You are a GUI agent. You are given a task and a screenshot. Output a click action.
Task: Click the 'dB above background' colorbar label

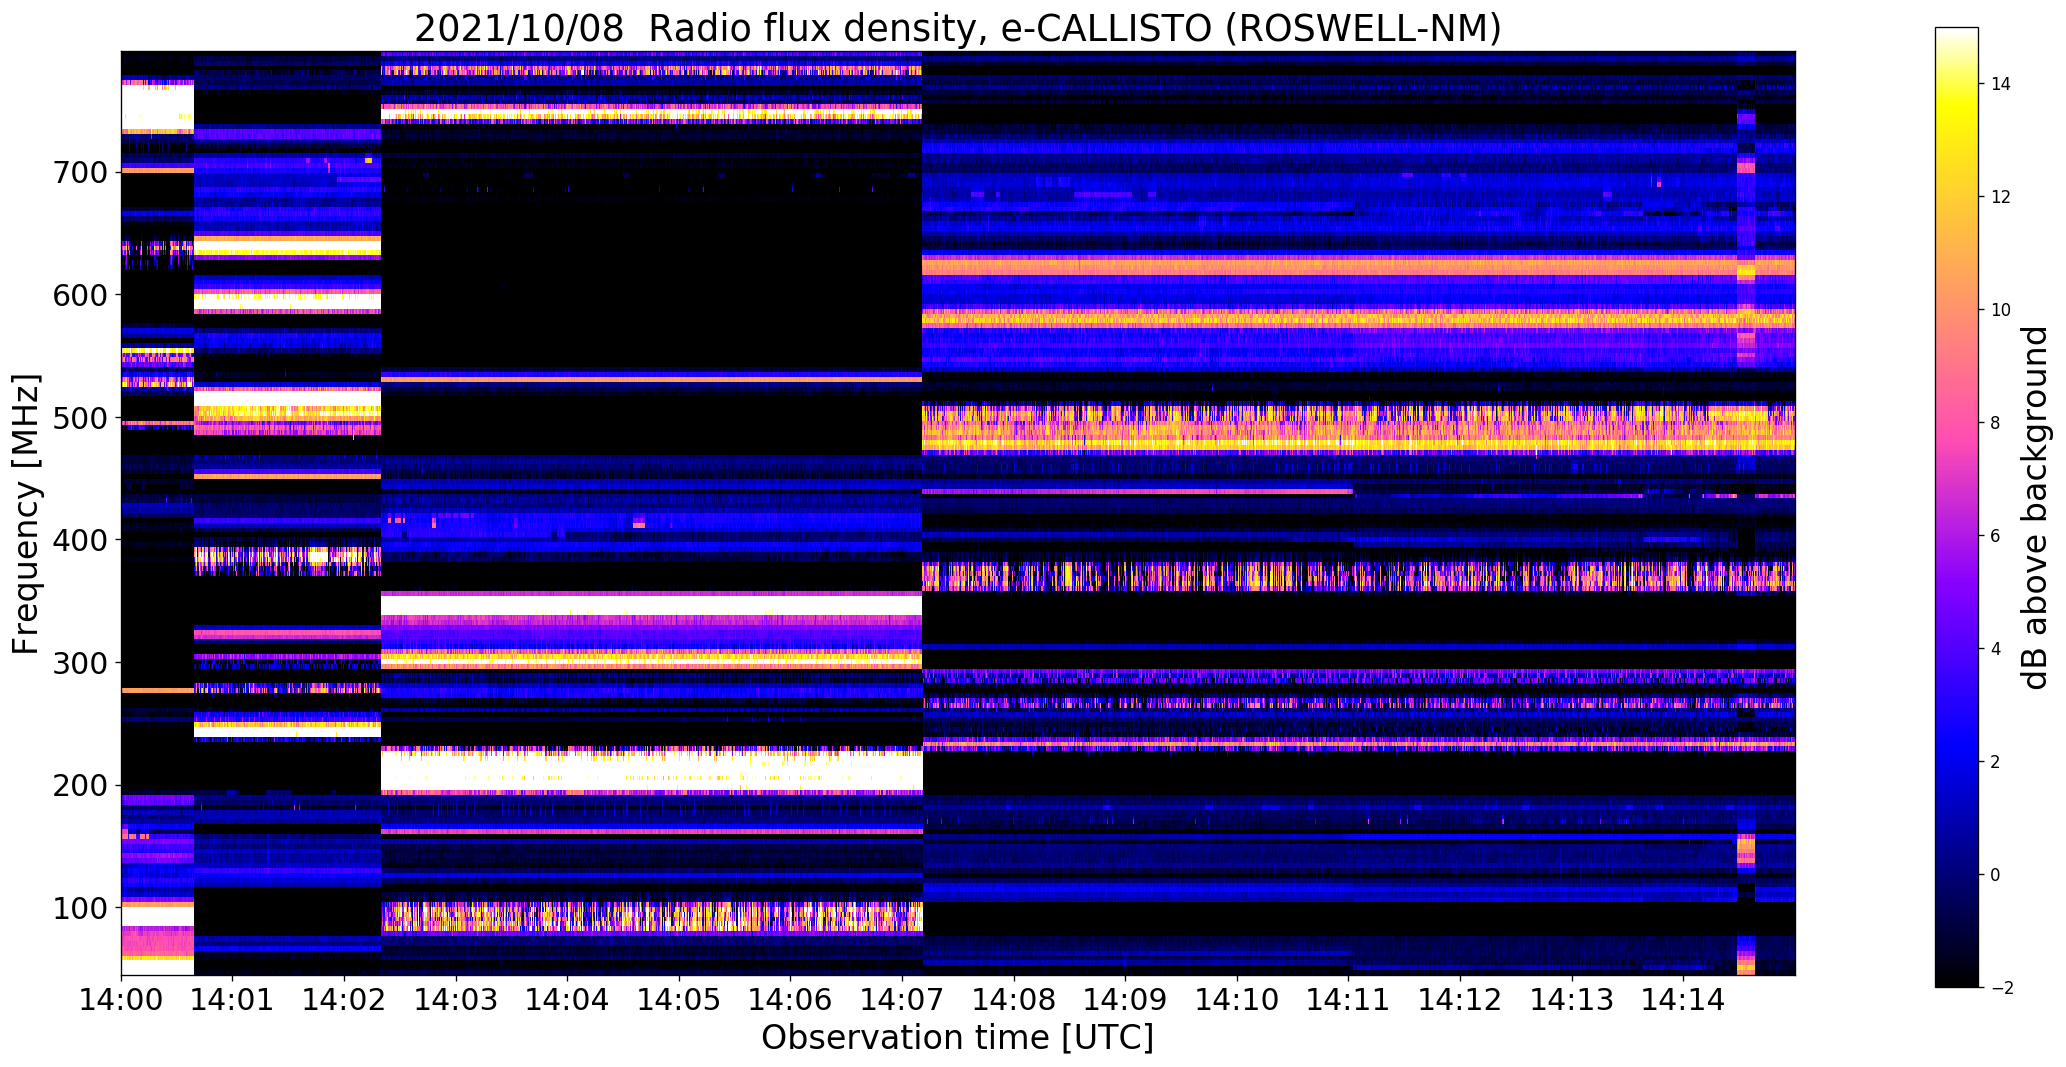tap(2035, 508)
